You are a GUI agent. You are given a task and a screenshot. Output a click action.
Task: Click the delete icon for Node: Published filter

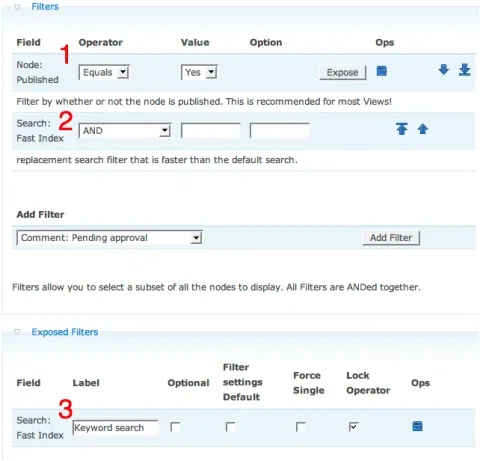pos(382,71)
